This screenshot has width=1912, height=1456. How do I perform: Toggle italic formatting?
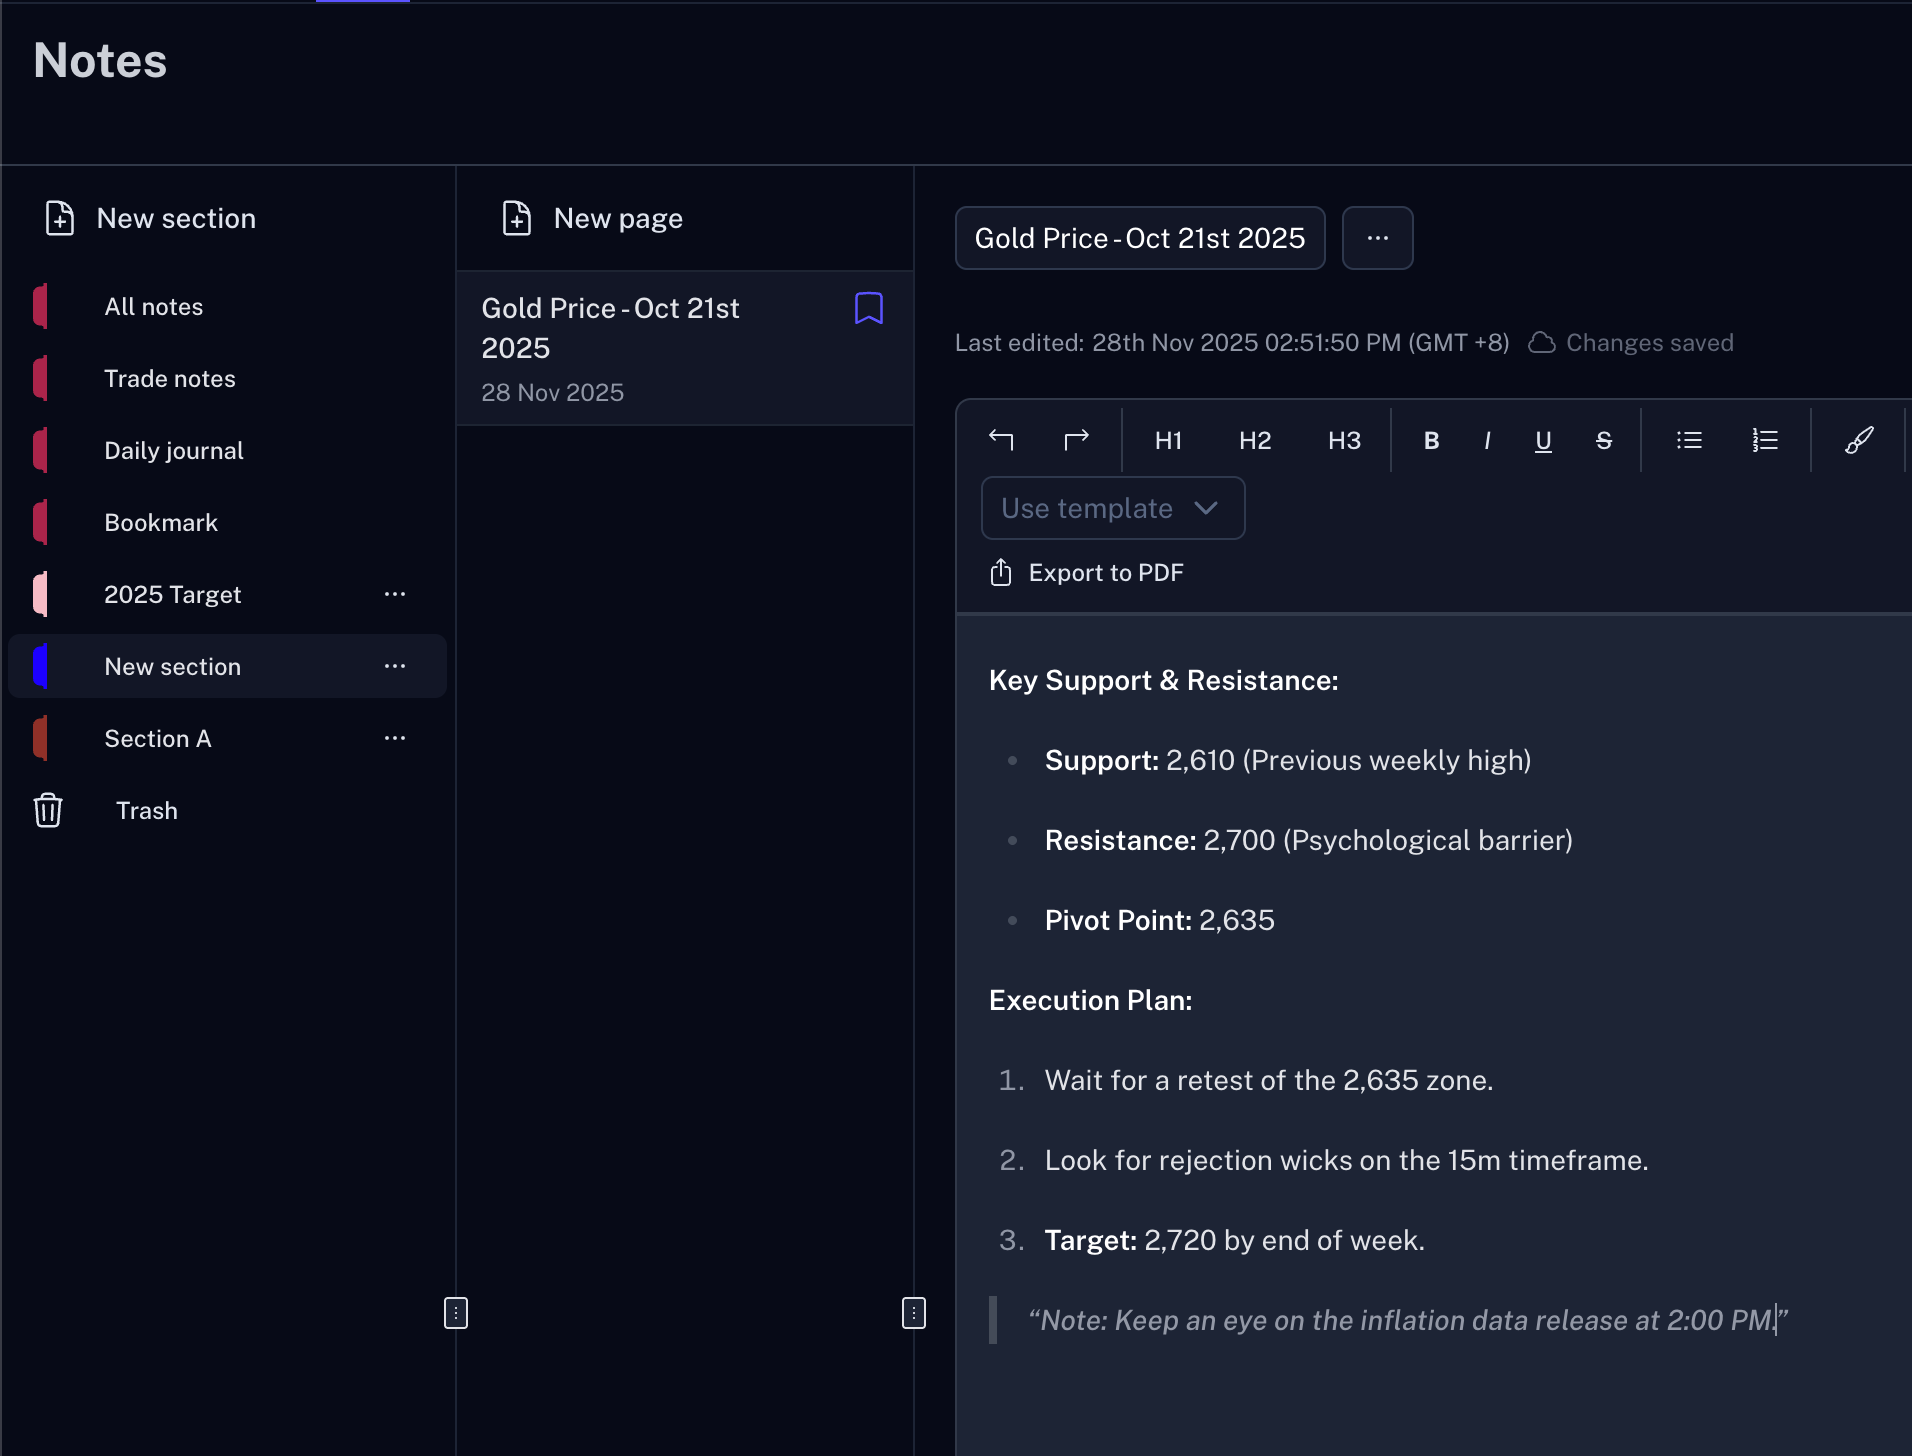[x=1486, y=440]
